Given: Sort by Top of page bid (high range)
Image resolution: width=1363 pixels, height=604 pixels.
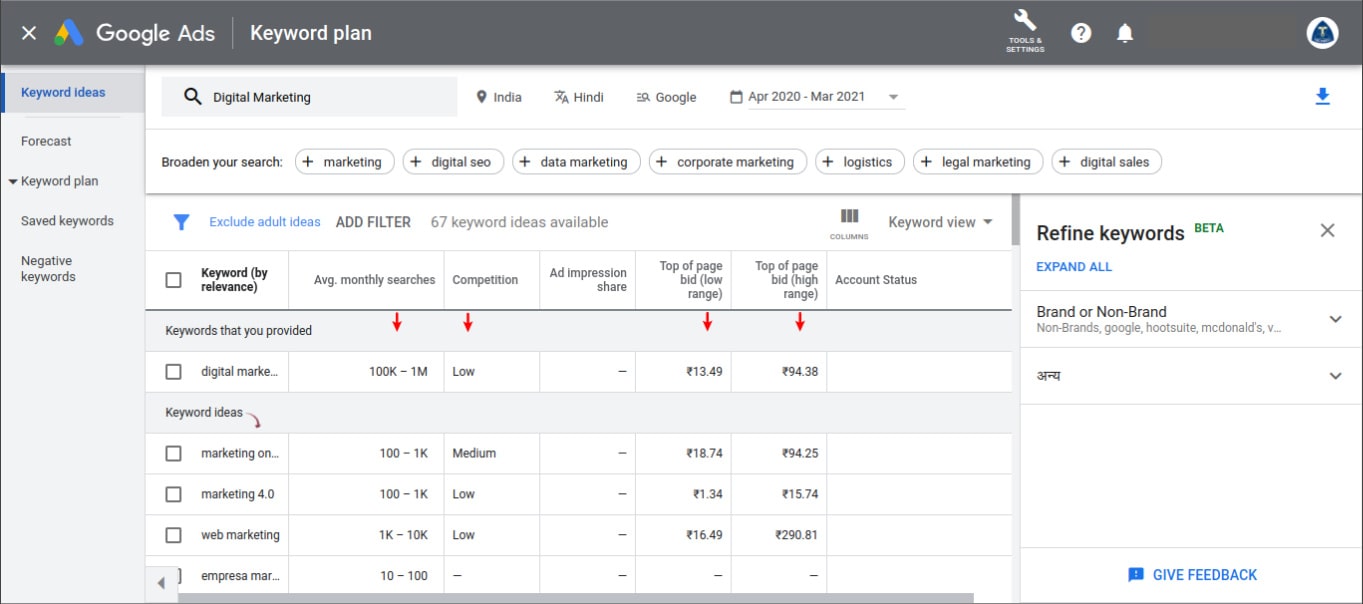Looking at the screenshot, I should [786, 280].
